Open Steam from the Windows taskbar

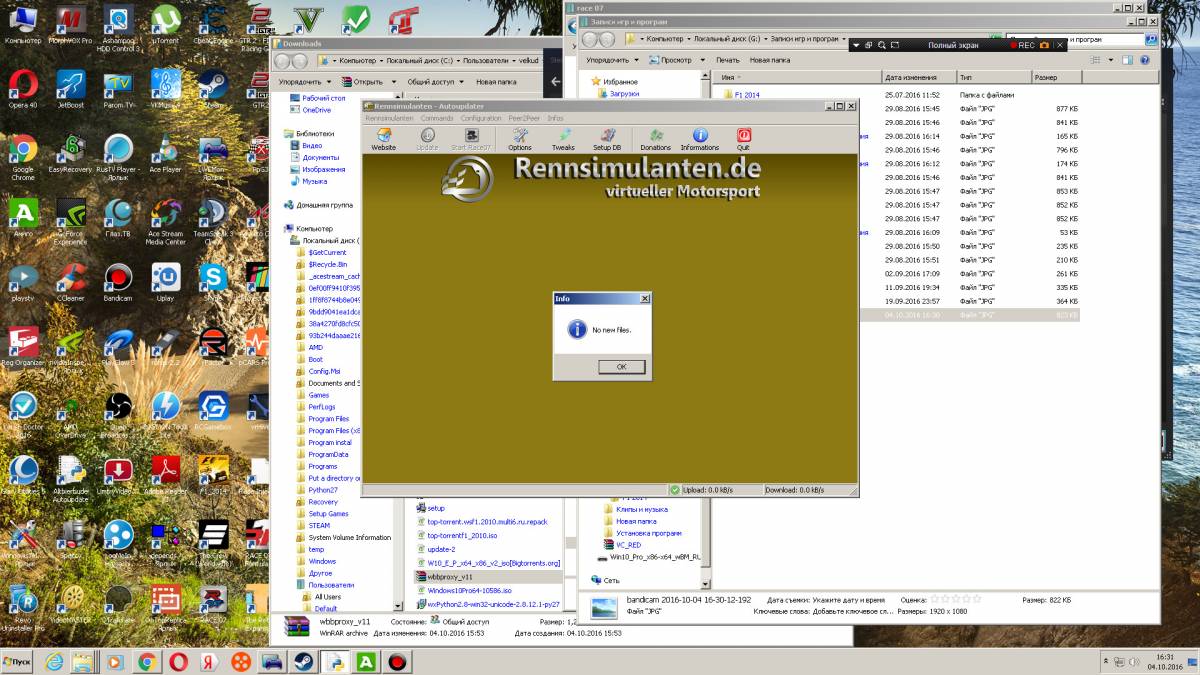[x=302, y=662]
